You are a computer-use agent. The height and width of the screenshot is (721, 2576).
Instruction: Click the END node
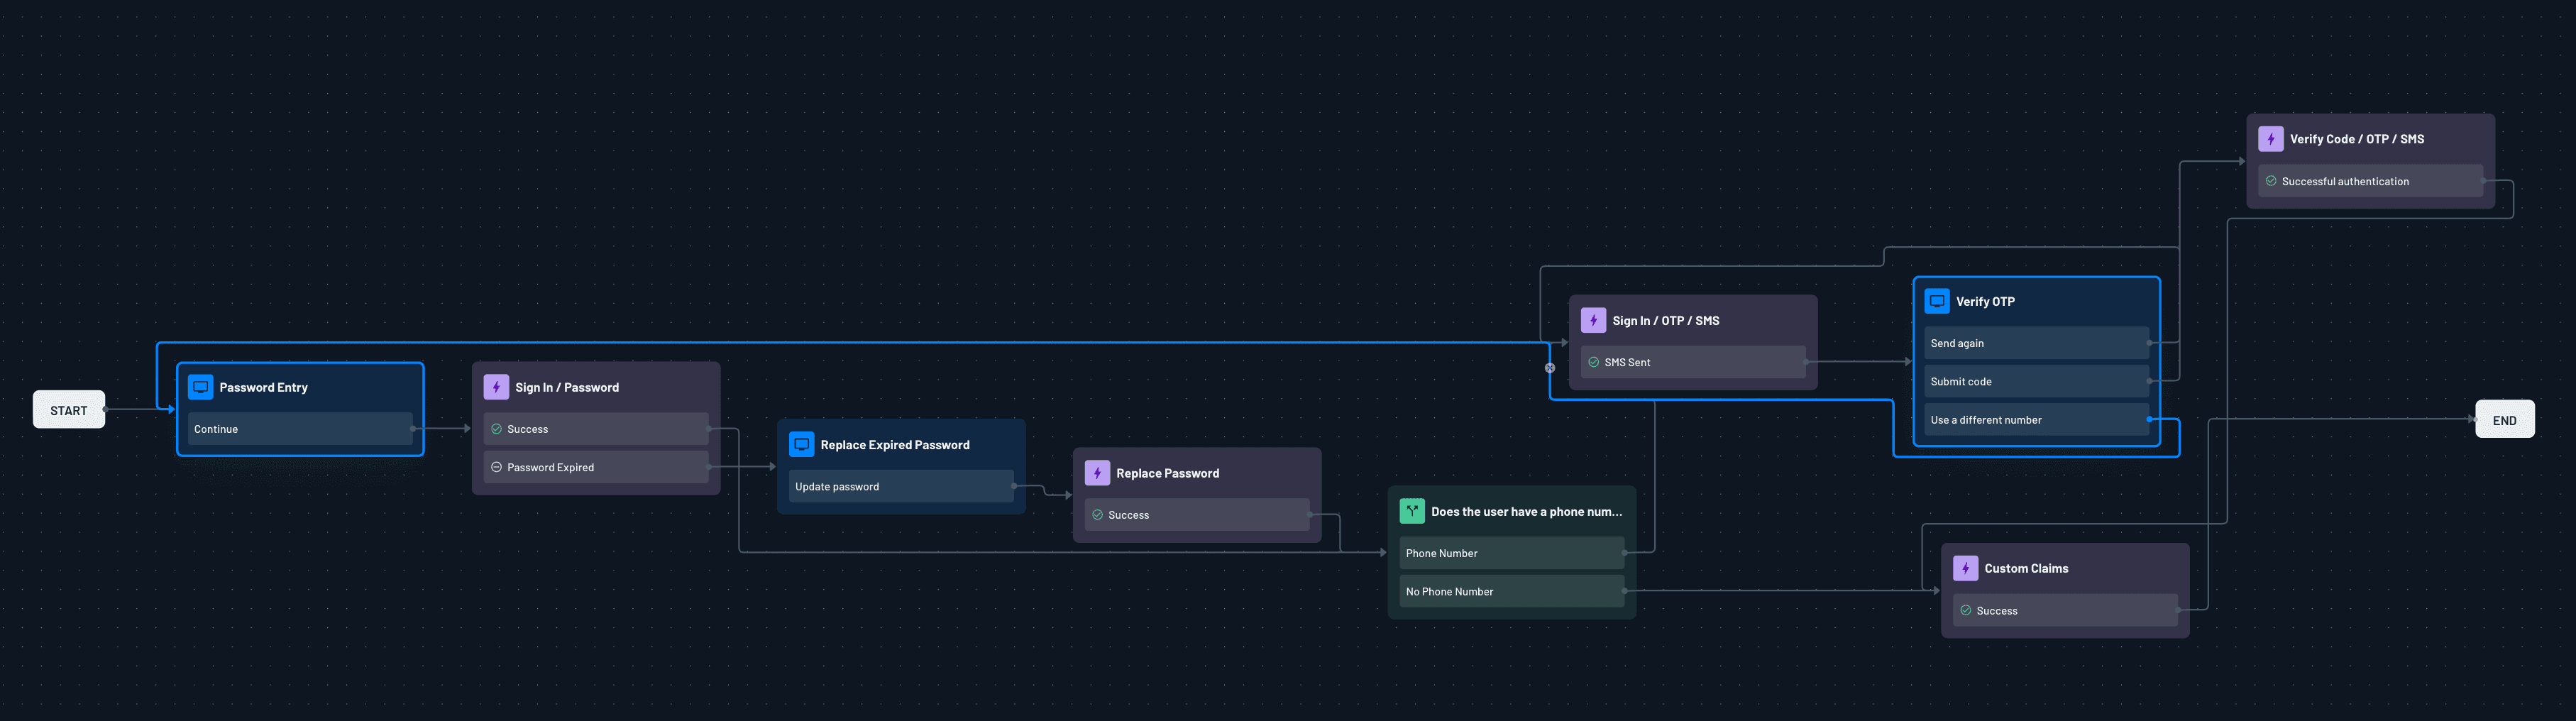click(2505, 419)
